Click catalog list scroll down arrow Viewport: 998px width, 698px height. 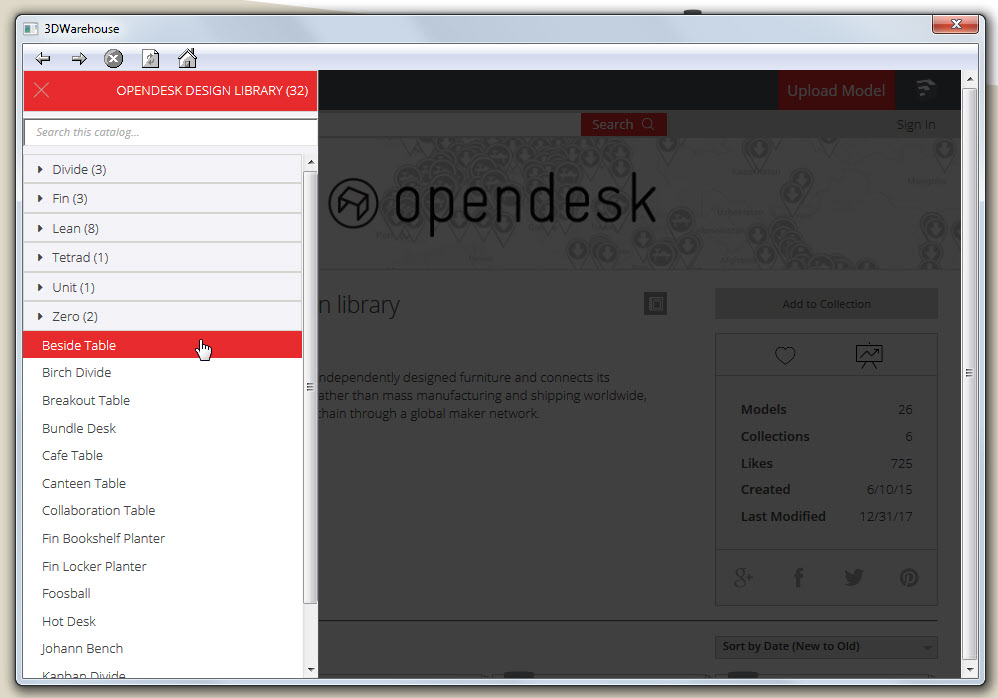[311, 669]
